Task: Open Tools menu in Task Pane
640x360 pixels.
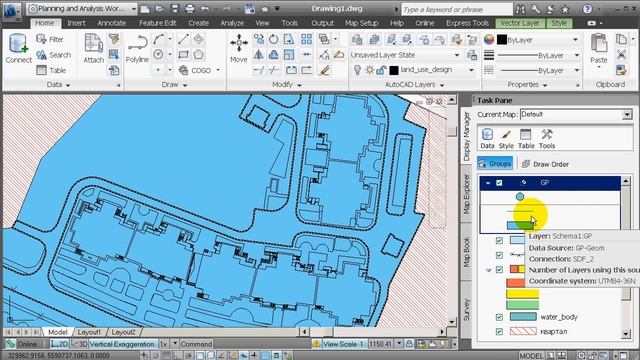Action: (x=547, y=139)
